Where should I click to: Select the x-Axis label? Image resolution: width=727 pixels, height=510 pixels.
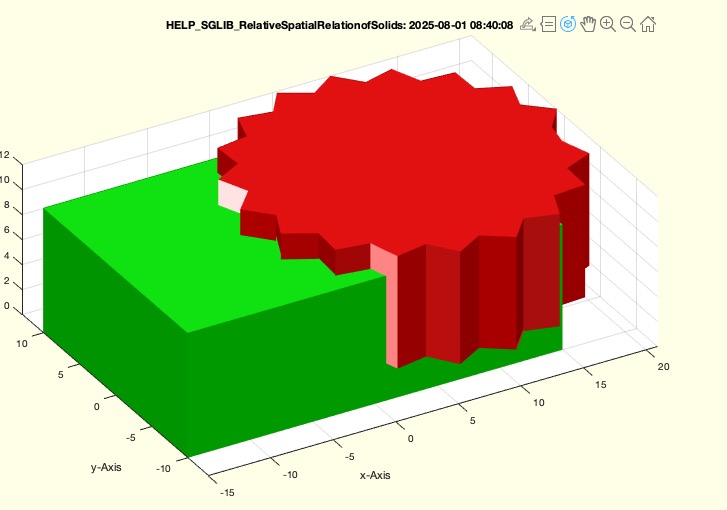tap(376, 475)
